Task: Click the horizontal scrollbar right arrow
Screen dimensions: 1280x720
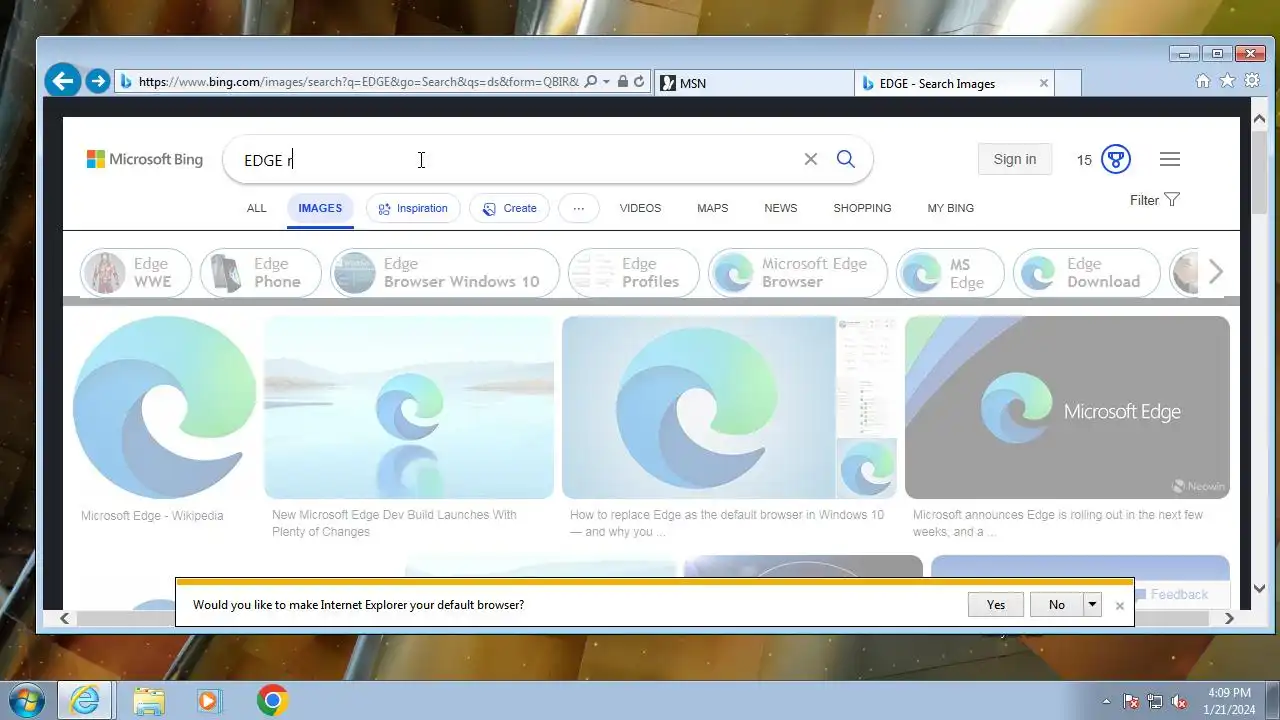Action: click(1231, 619)
